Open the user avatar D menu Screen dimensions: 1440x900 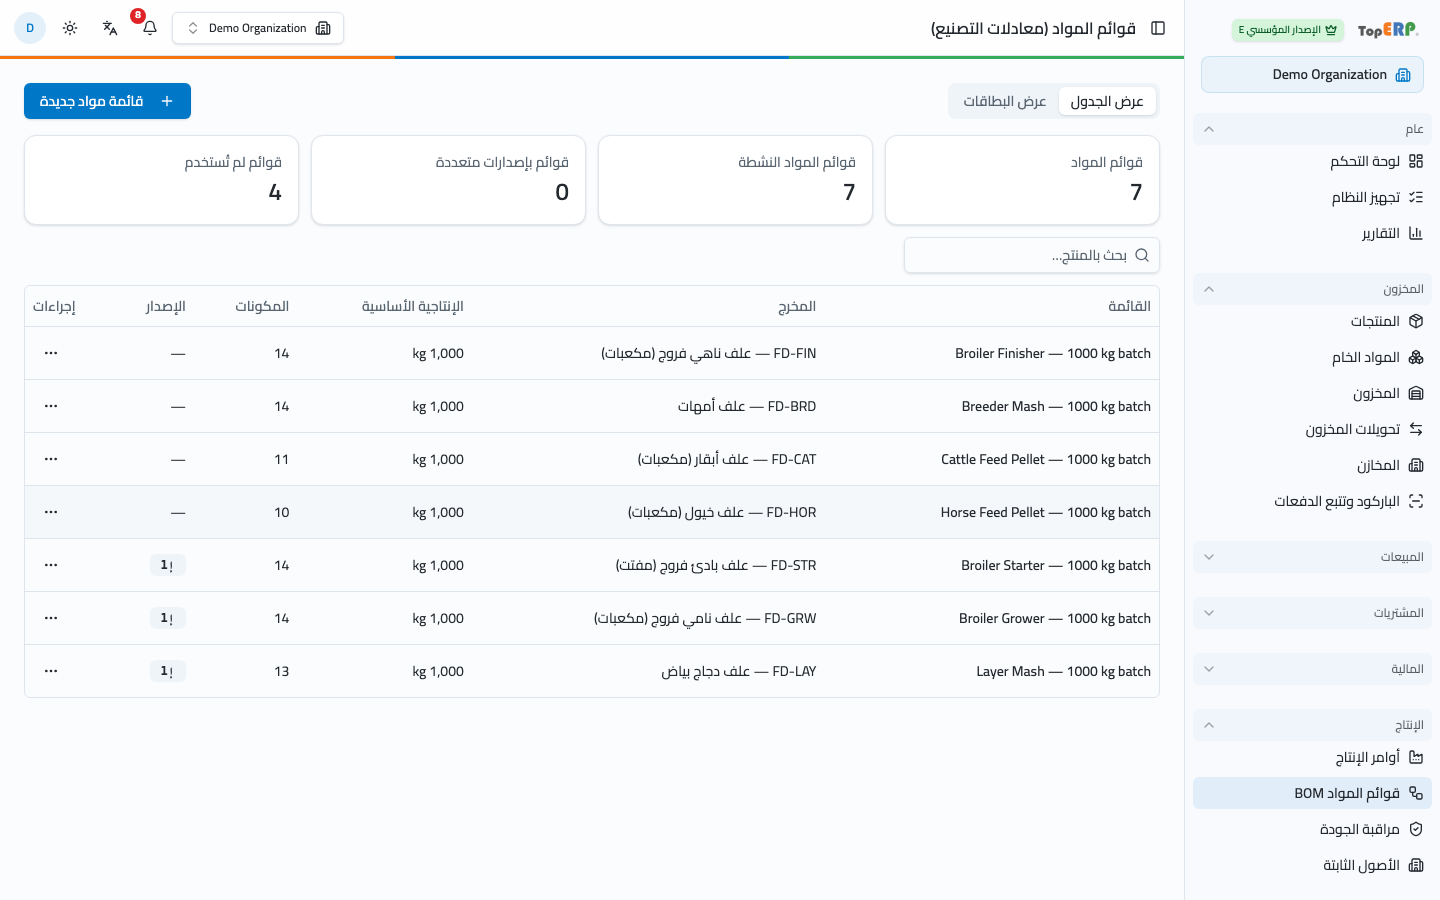[x=30, y=28]
